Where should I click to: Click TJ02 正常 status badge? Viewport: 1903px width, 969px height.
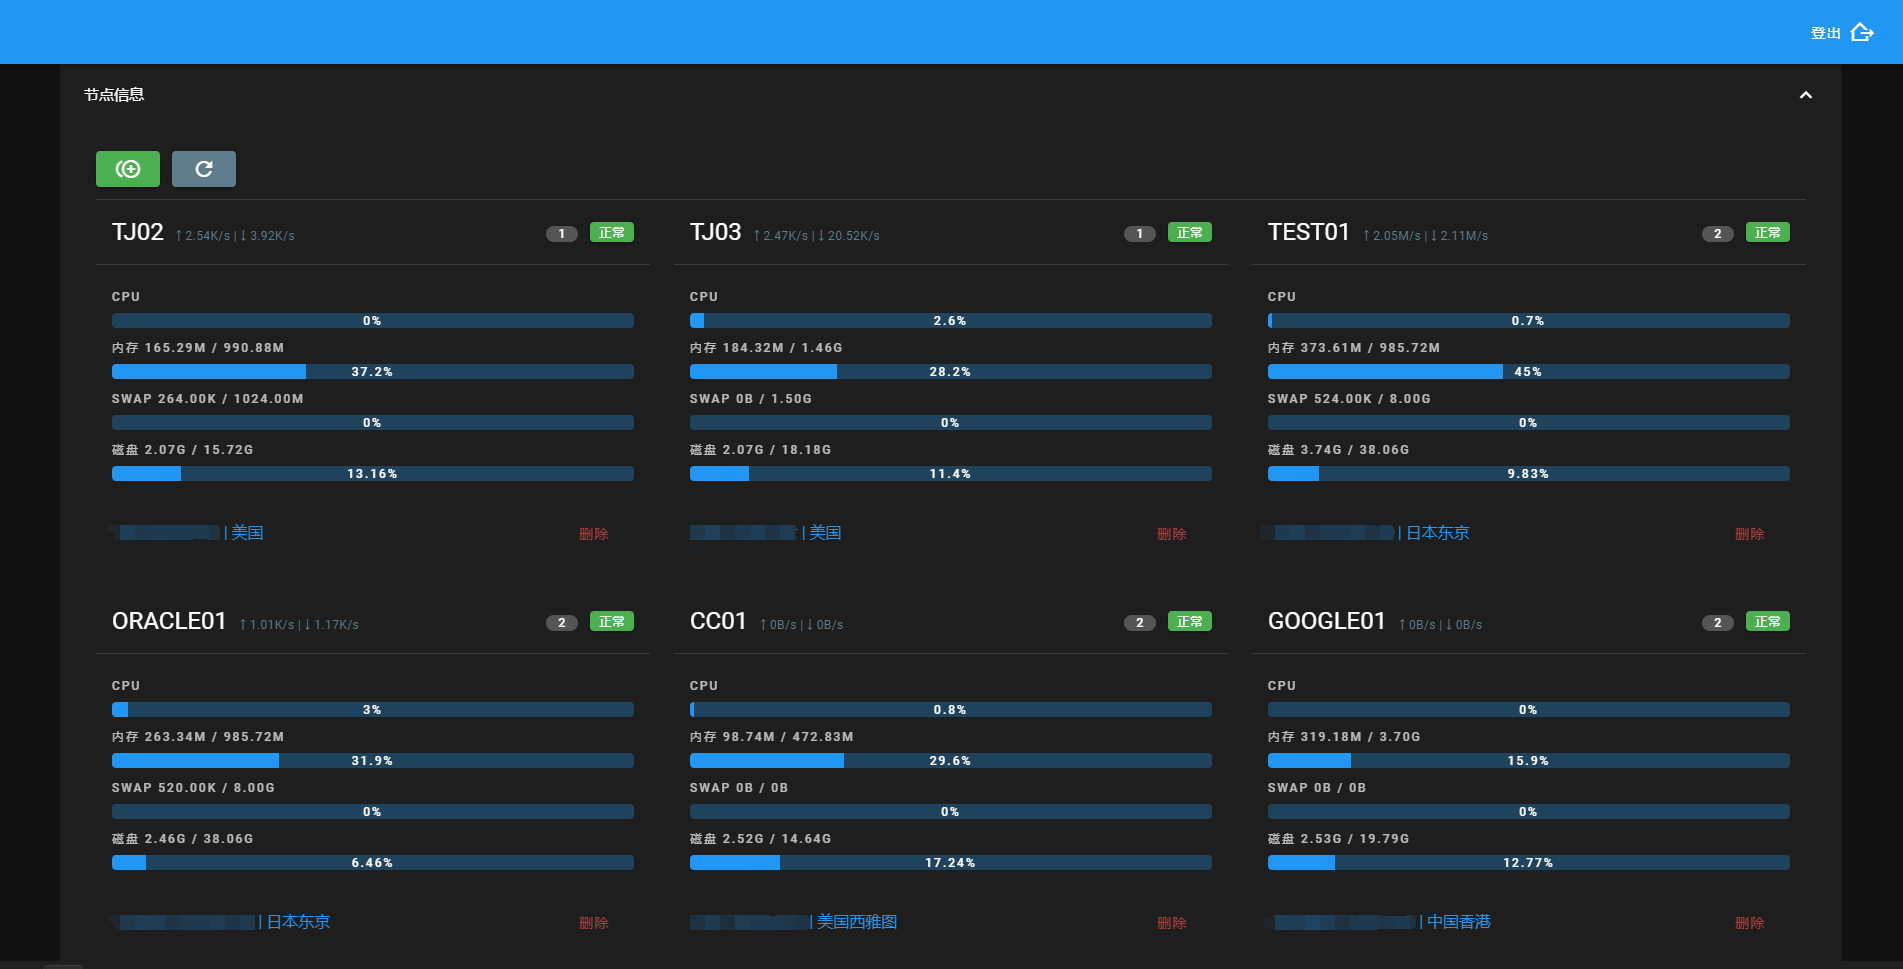coord(612,233)
